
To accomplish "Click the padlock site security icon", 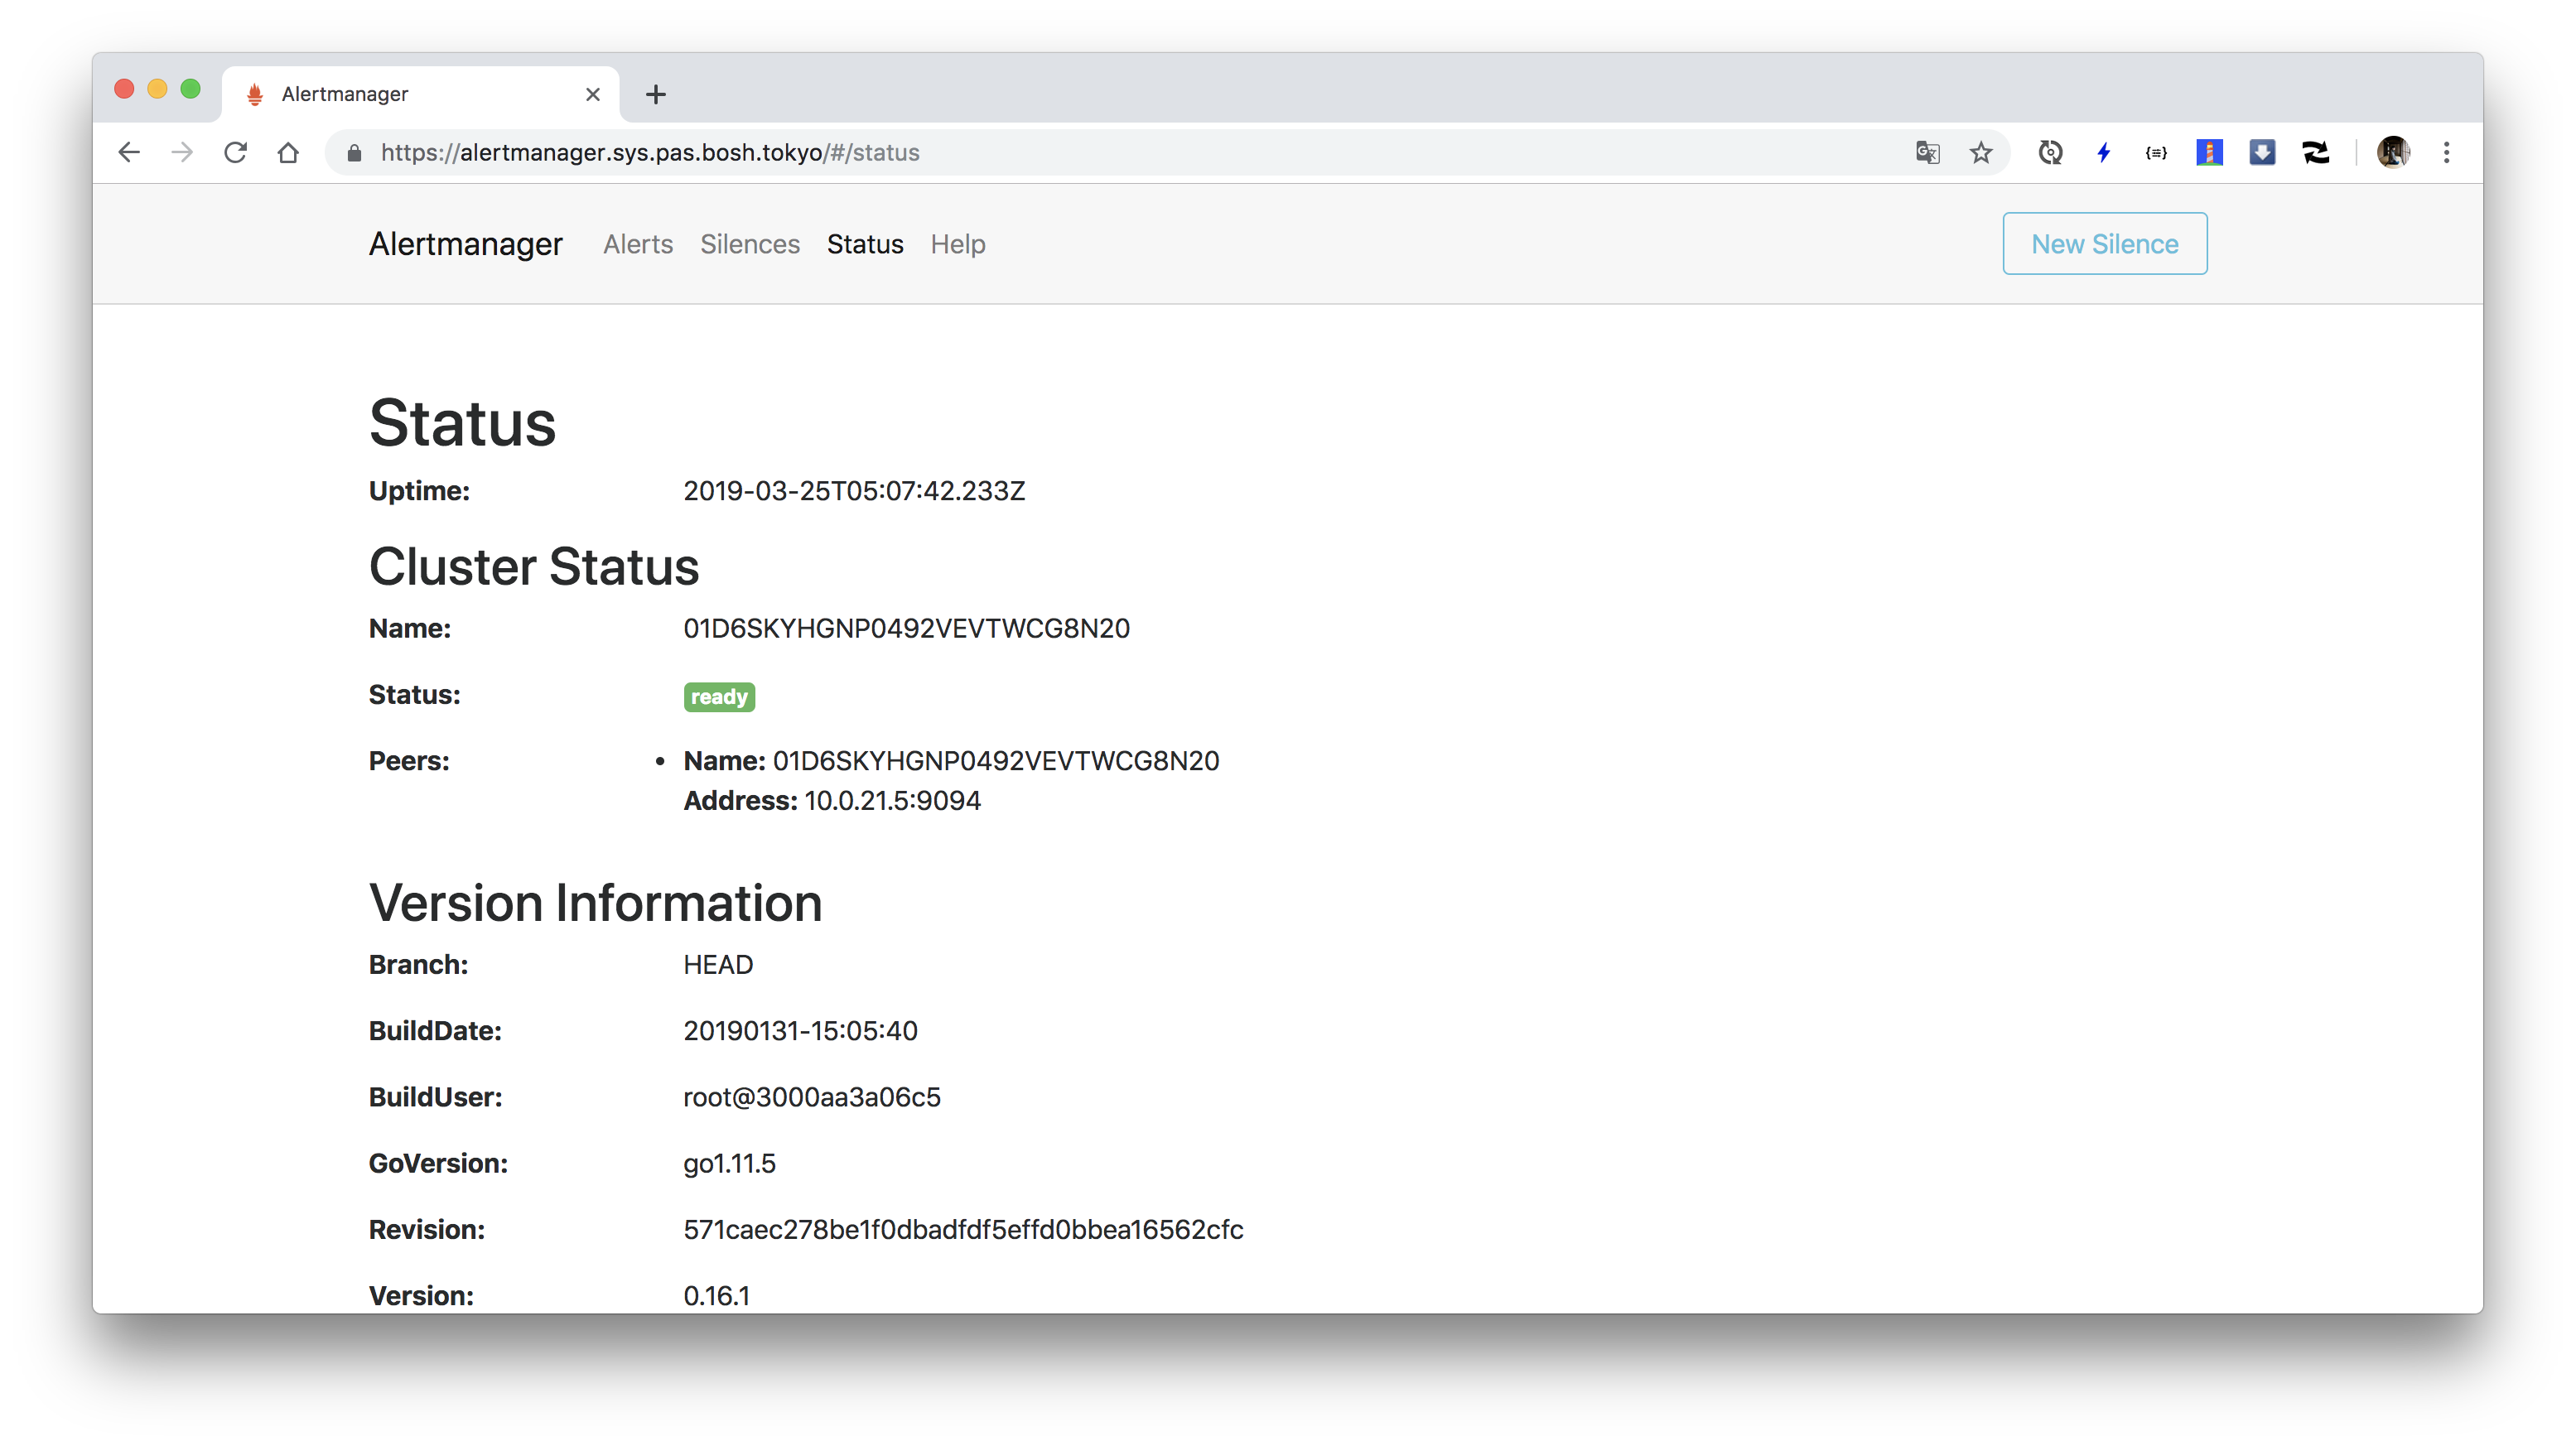I will 354,153.
